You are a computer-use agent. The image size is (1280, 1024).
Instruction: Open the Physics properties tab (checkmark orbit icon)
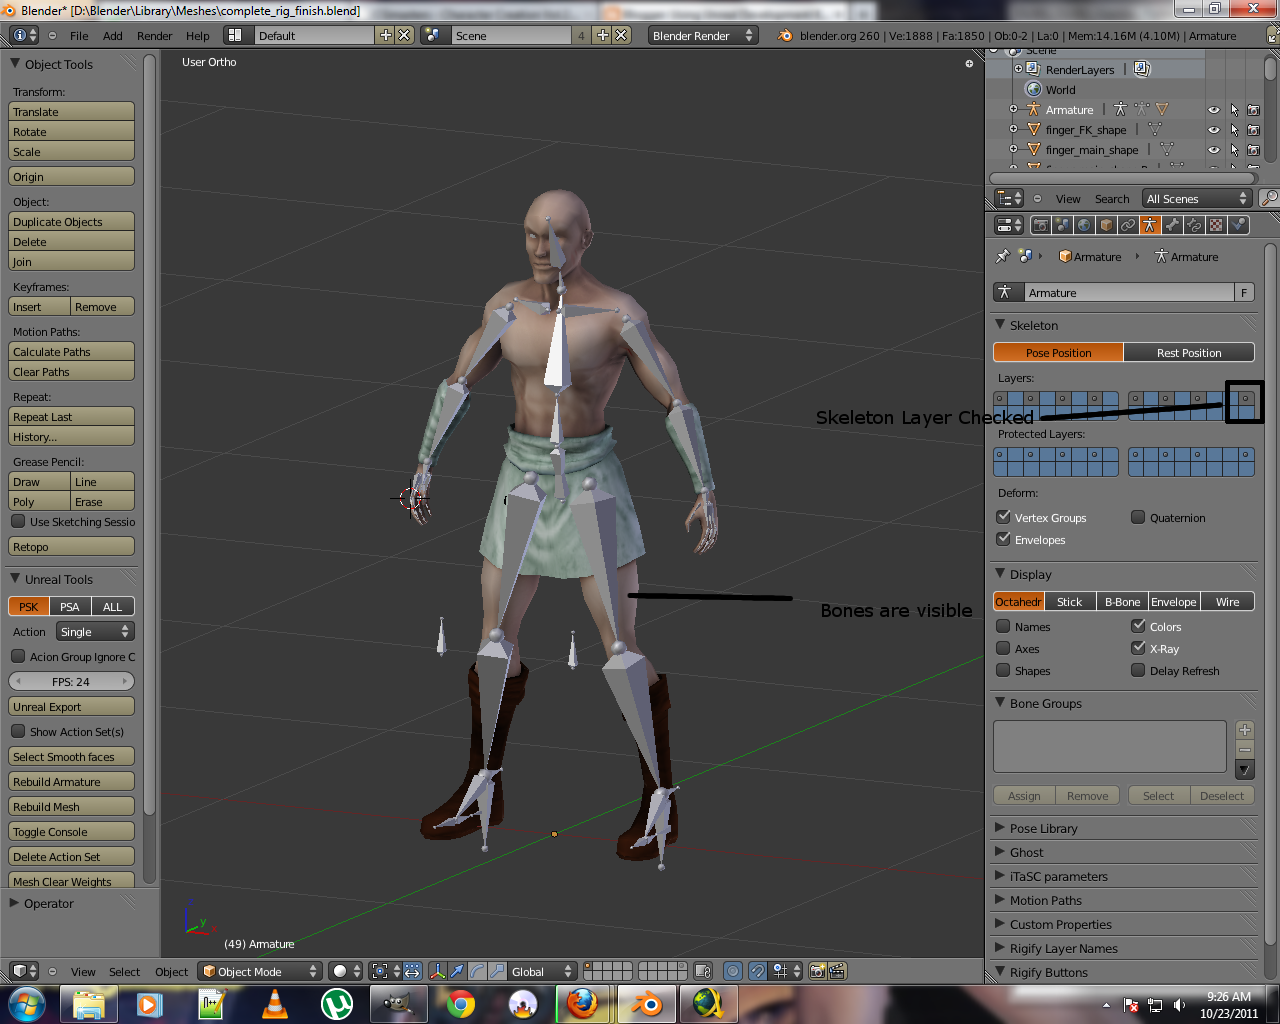pyautogui.click(x=1238, y=224)
